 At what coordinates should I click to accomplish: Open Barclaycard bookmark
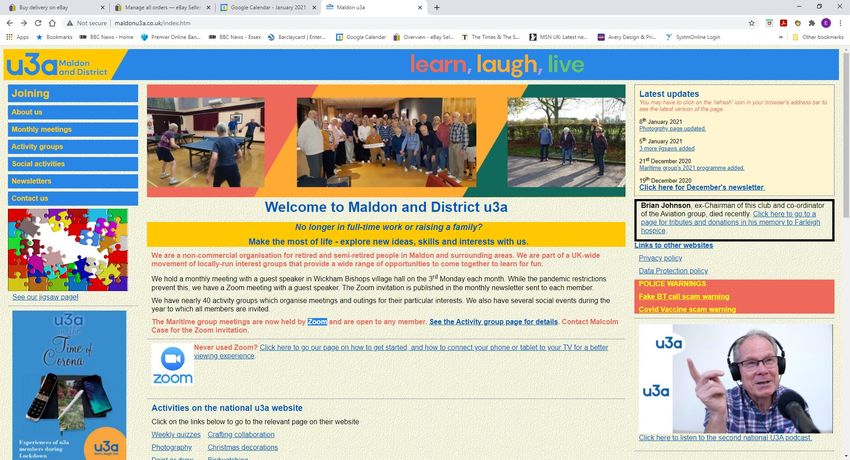point(297,37)
